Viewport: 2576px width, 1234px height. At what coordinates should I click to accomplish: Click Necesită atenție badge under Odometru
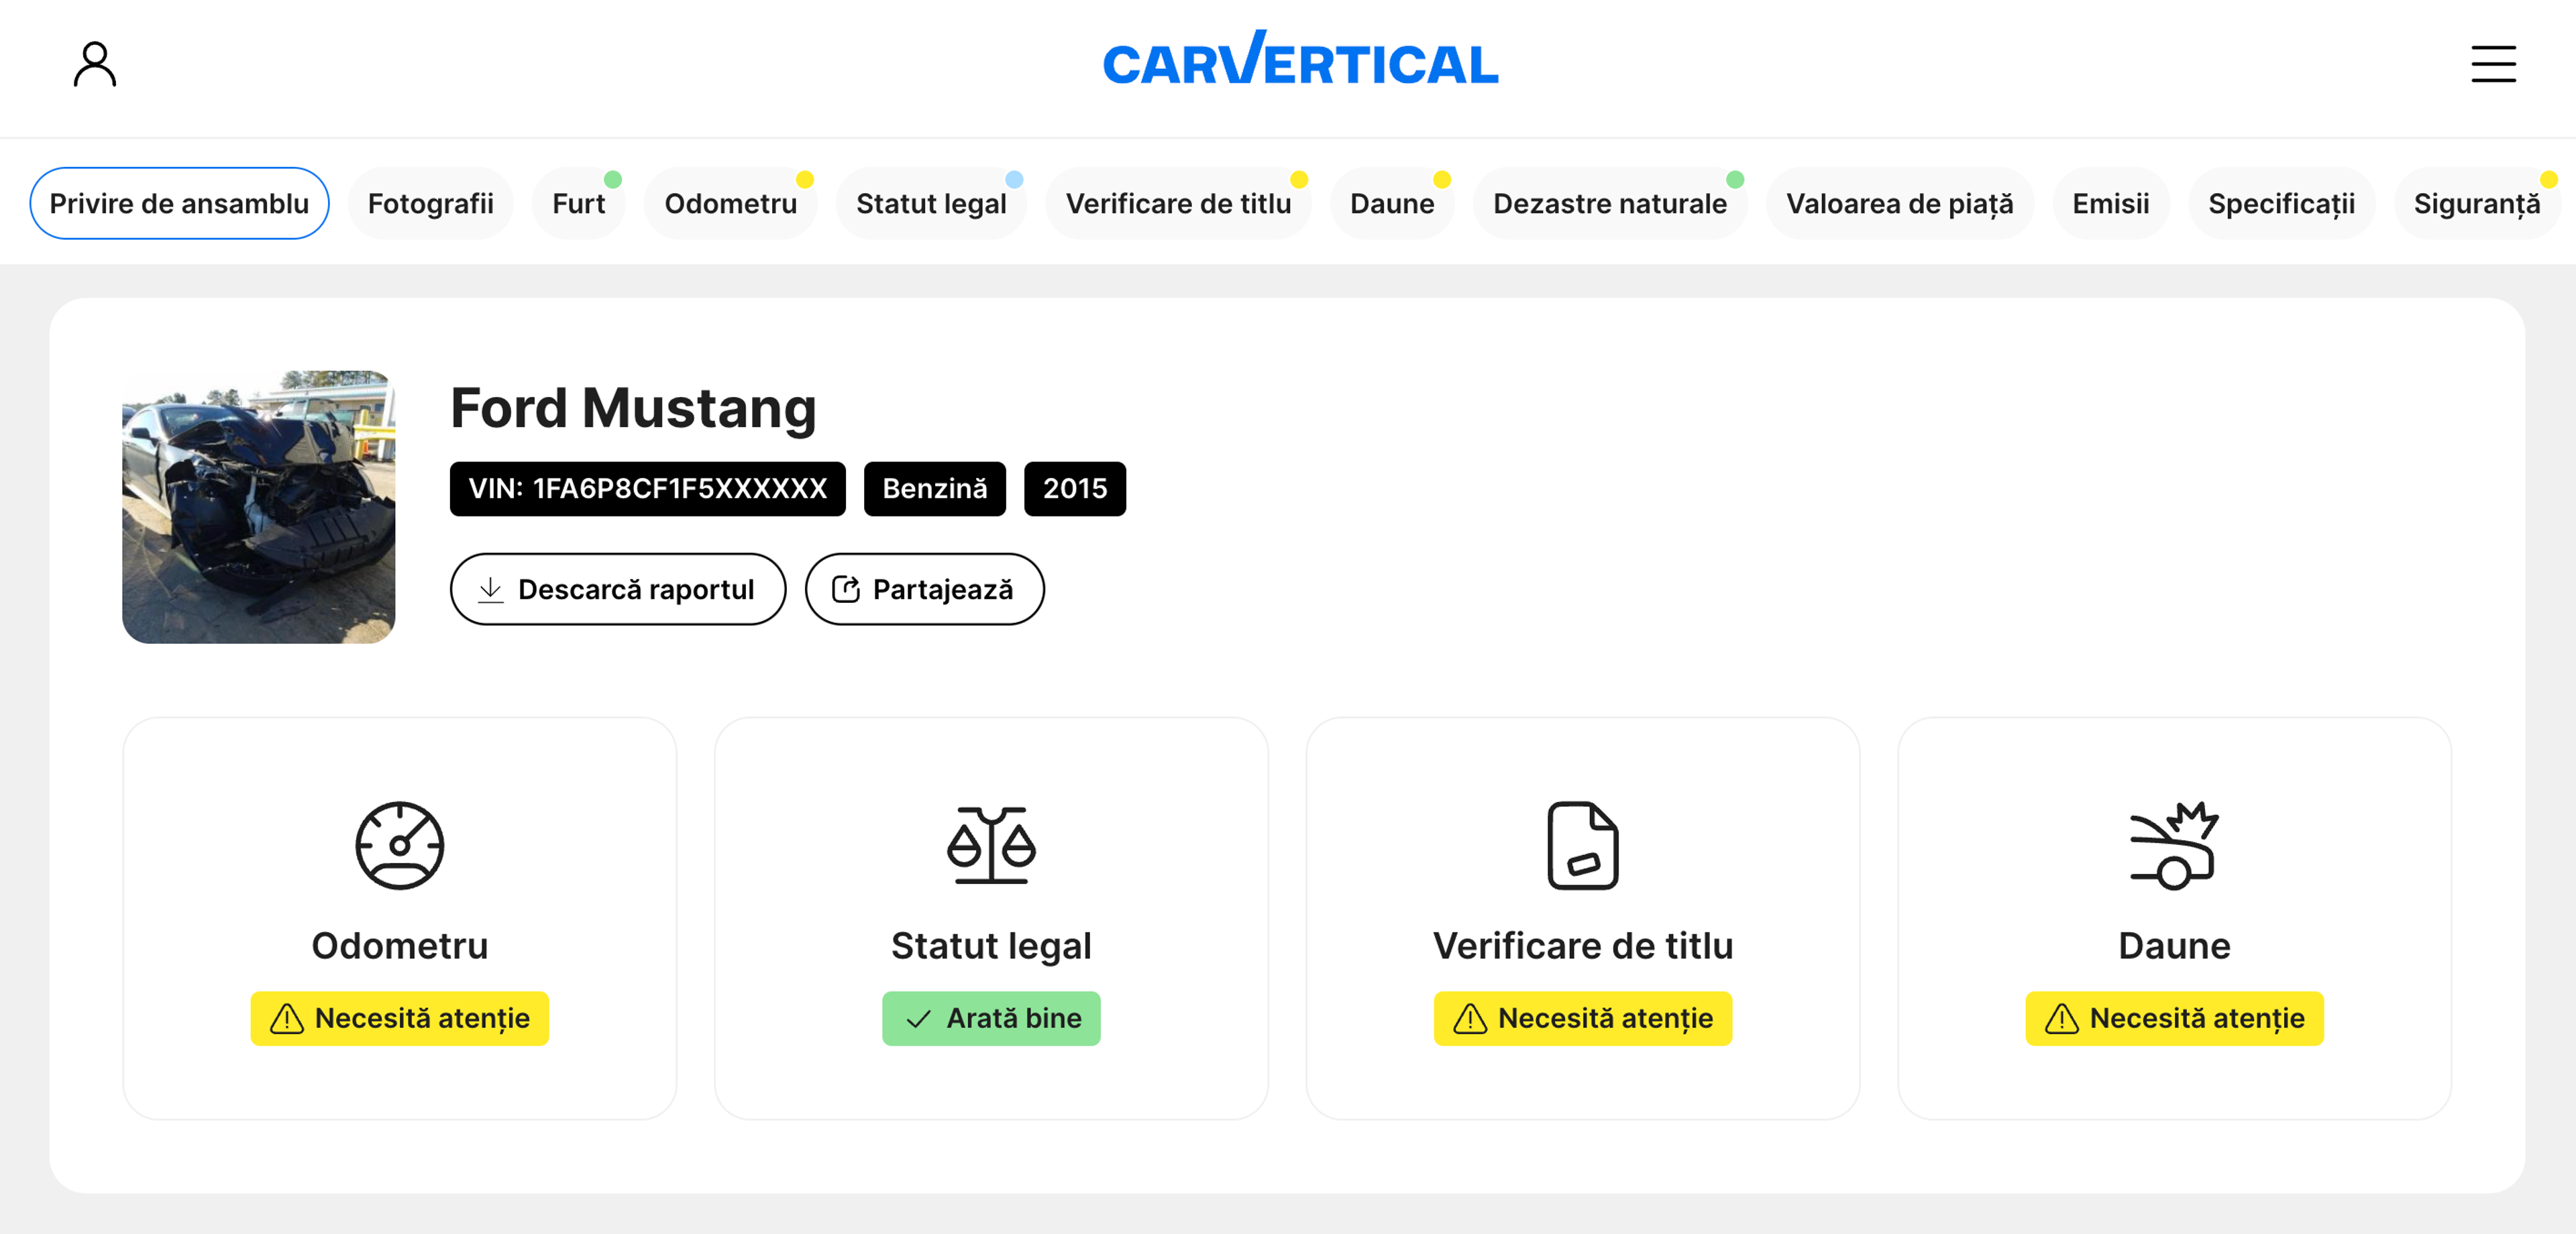[x=399, y=1018]
